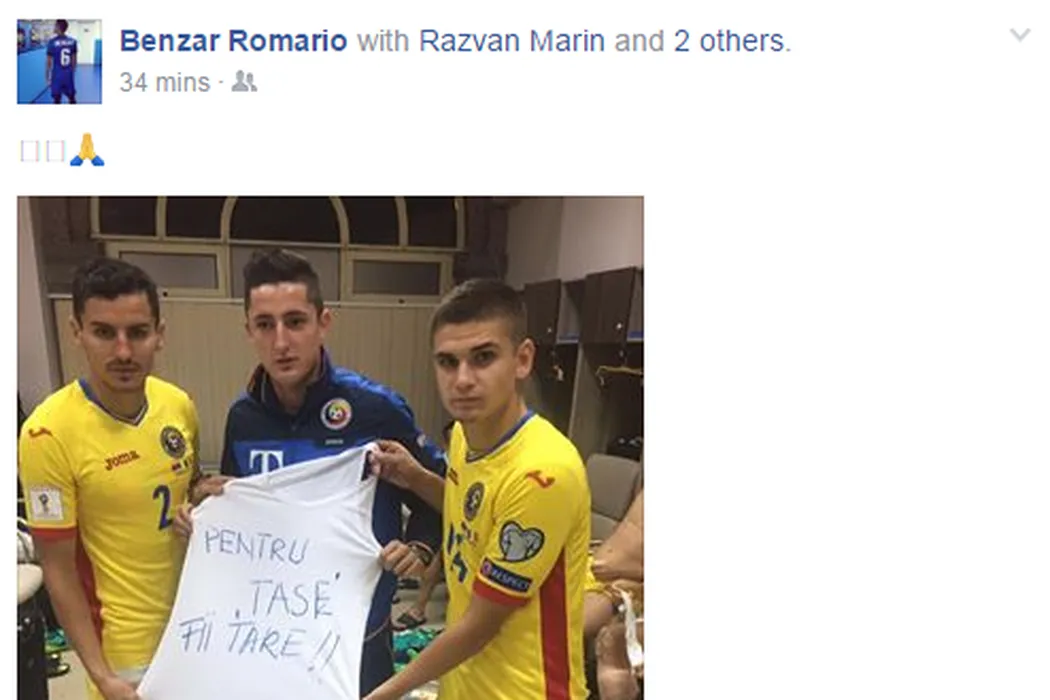Viewport: 1050px width, 700px height.
Task: Open Benzar Romario's profile picture thumbnail
Action: [x=60, y=62]
